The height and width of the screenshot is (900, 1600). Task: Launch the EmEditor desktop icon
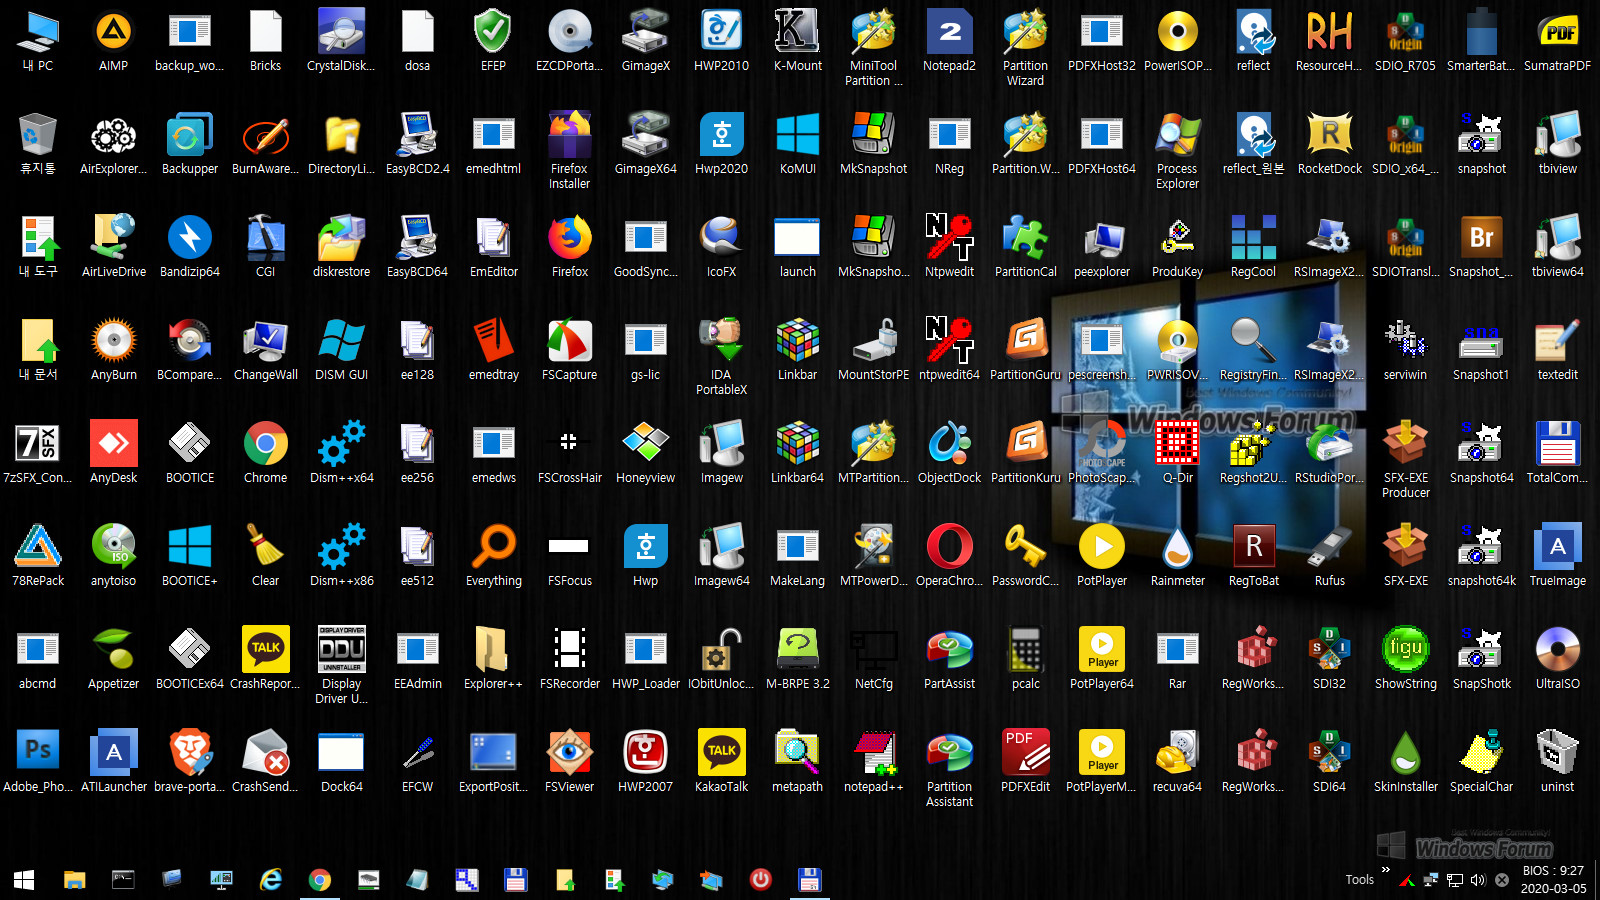tap(493, 247)
